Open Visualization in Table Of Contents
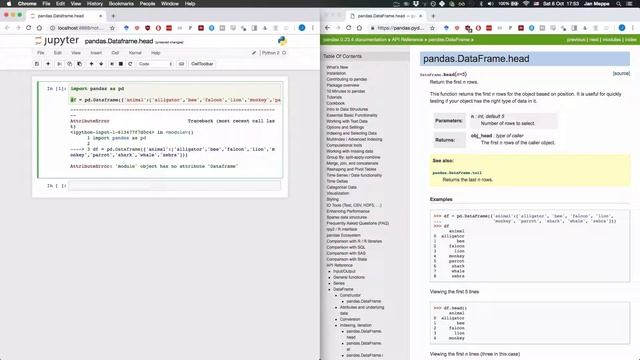The height and width of the screenshot is (360, 640). point(338,193)
